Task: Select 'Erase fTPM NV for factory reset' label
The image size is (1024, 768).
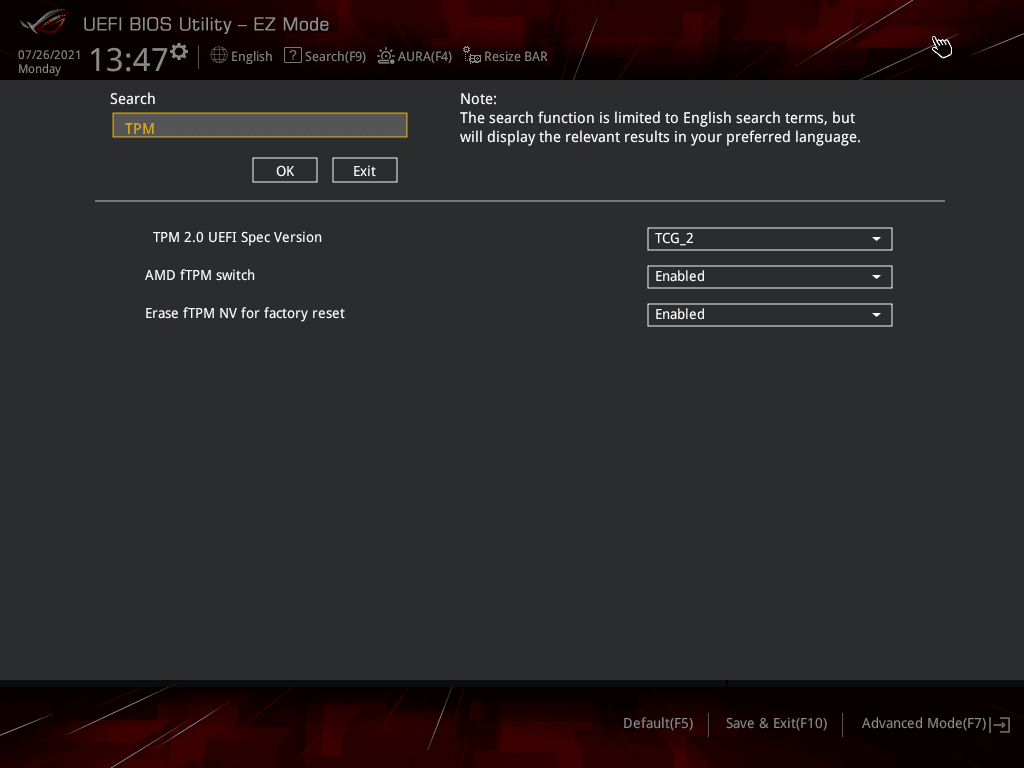Action: [x=245, y=313]
